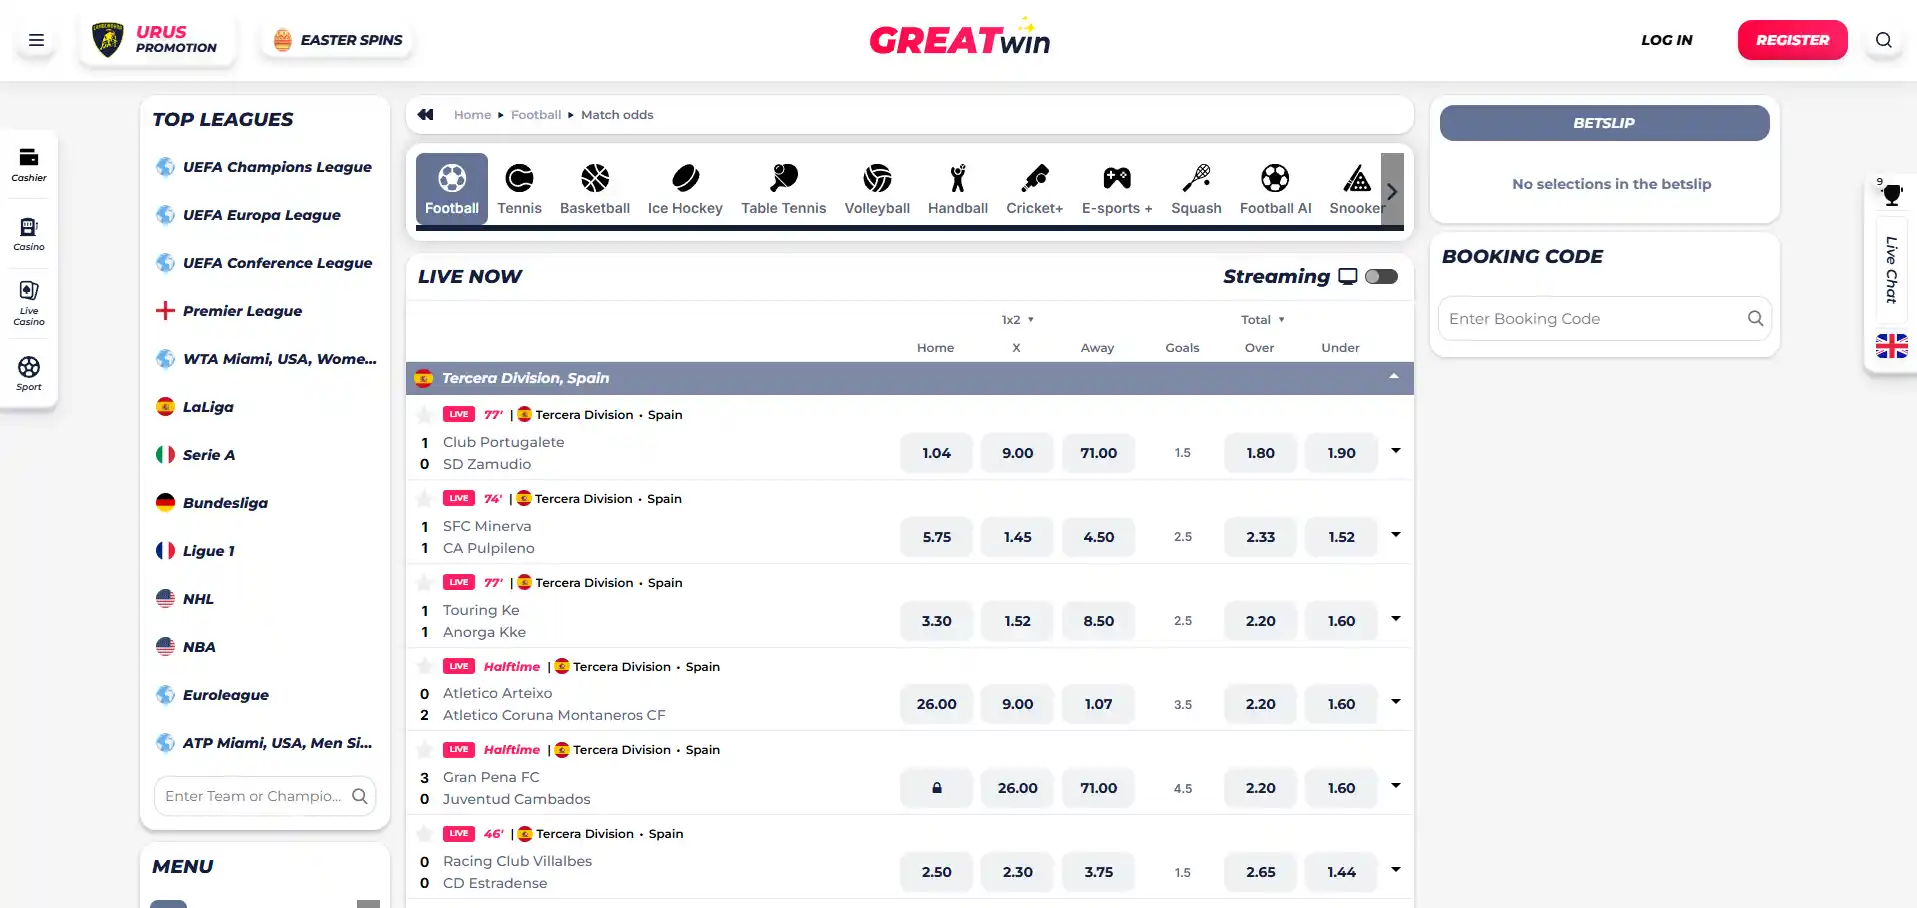
Task: Go to Football breadcrumb link
Action: [536, 115]
